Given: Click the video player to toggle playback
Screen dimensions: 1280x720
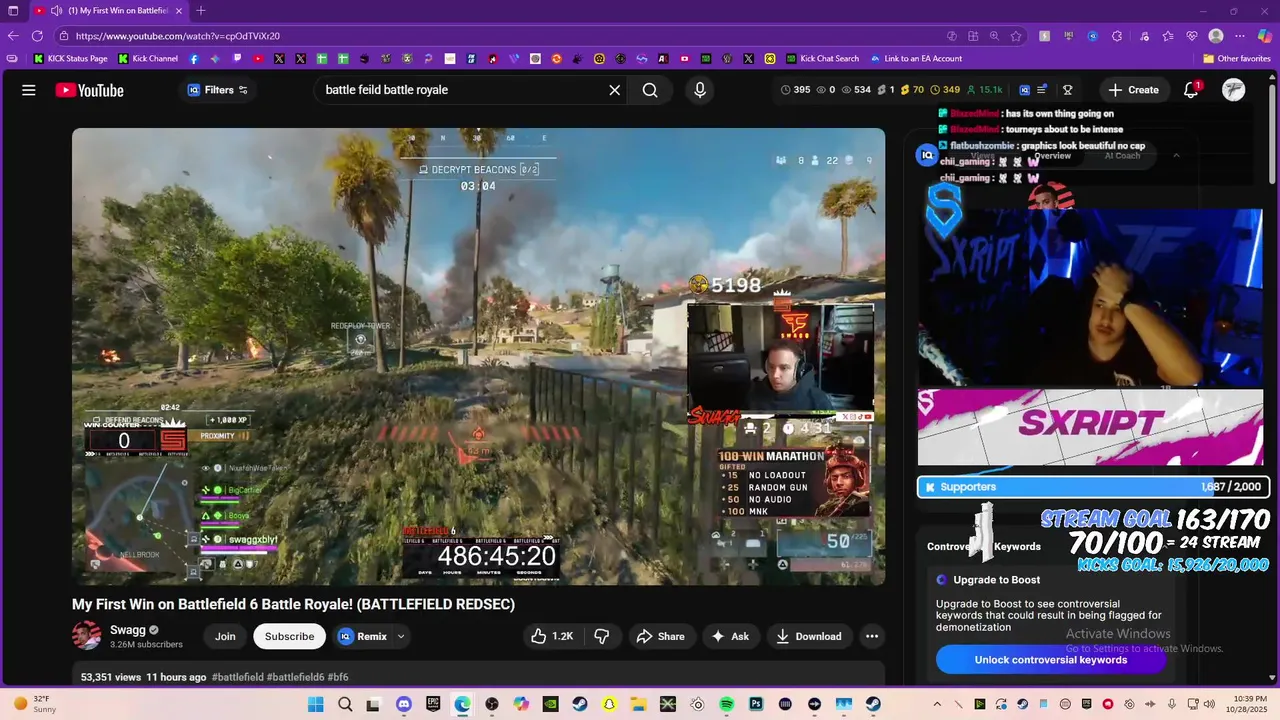Looking at the screenshot, I should pyautogui.click(x=478, y=356).
